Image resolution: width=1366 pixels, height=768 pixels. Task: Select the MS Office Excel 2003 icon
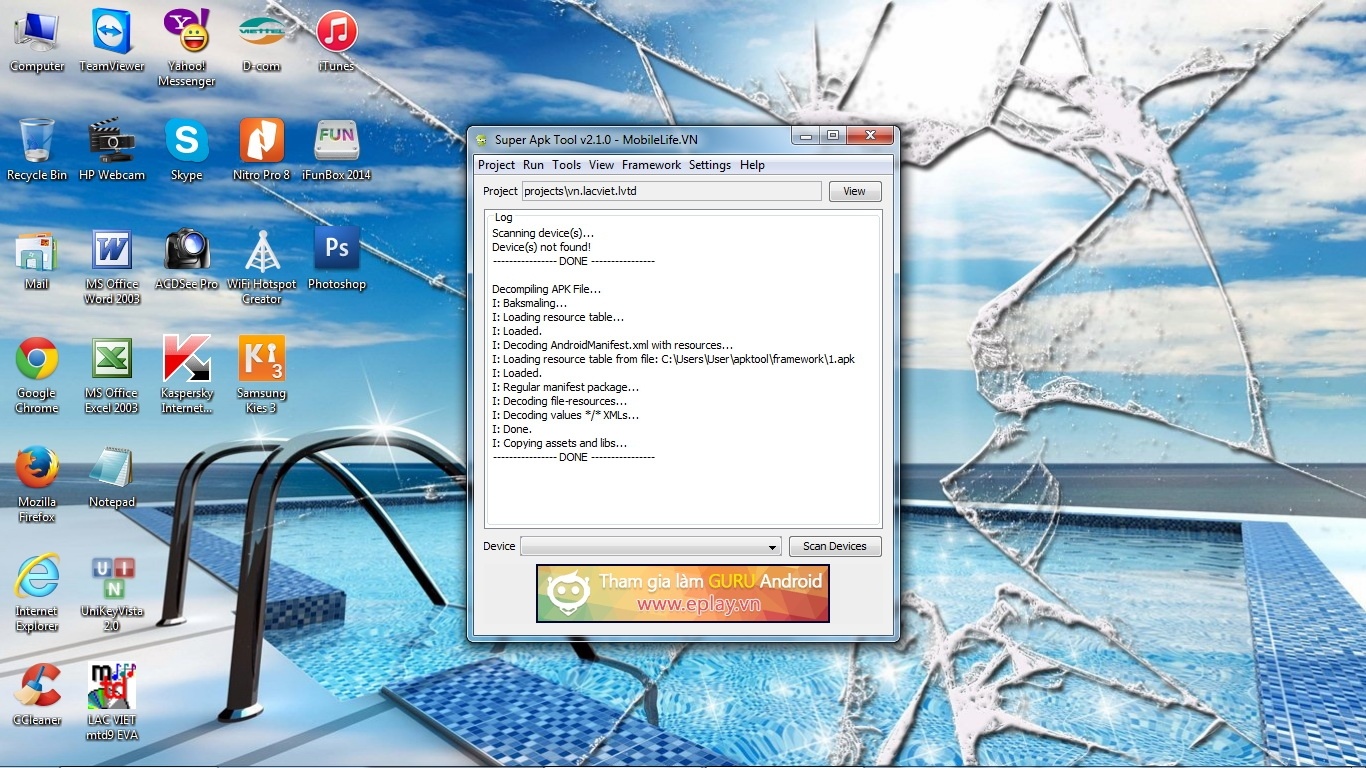(x=112, y=374)
